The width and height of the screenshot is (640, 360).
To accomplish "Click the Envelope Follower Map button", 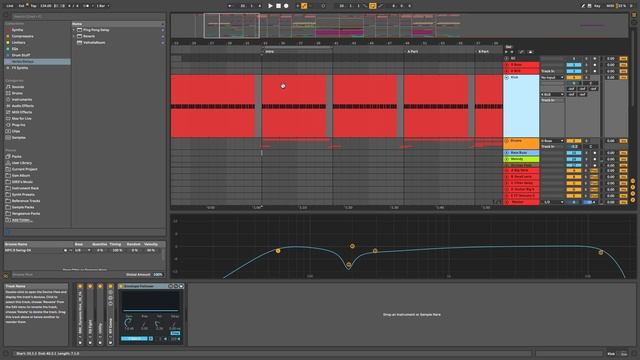I will point(135,338).
